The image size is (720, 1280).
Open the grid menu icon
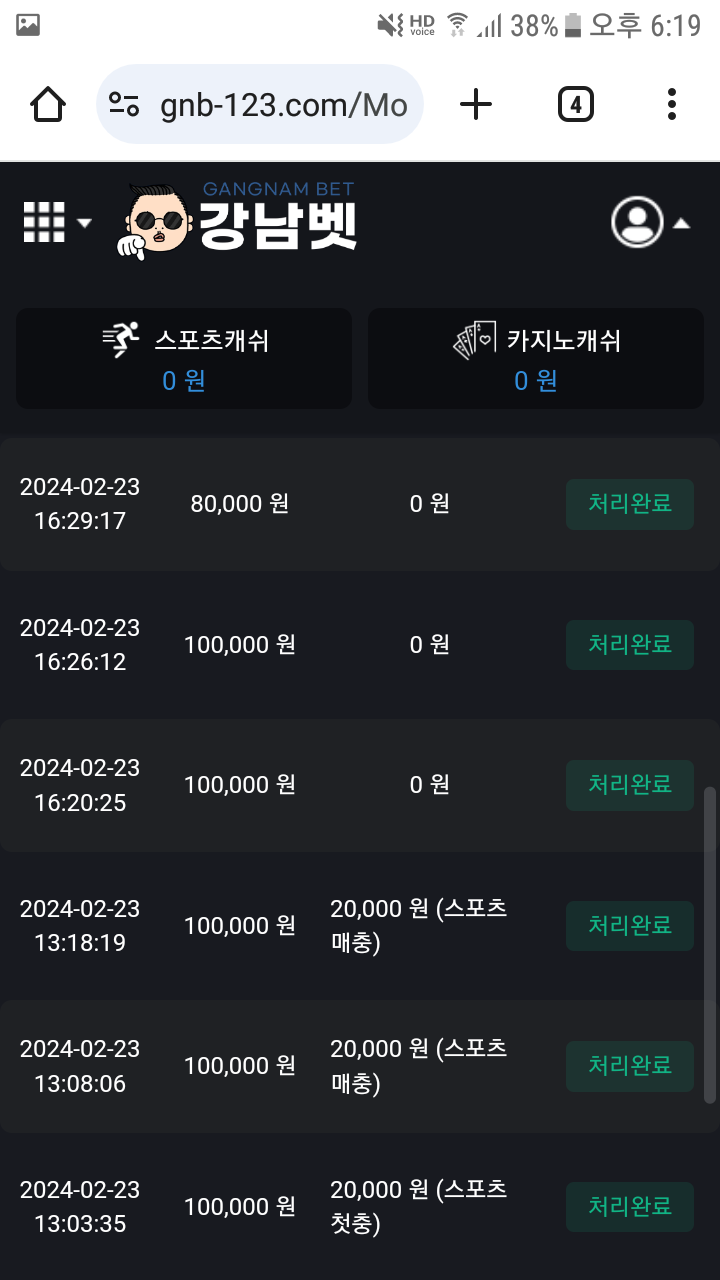coord(44,222)
